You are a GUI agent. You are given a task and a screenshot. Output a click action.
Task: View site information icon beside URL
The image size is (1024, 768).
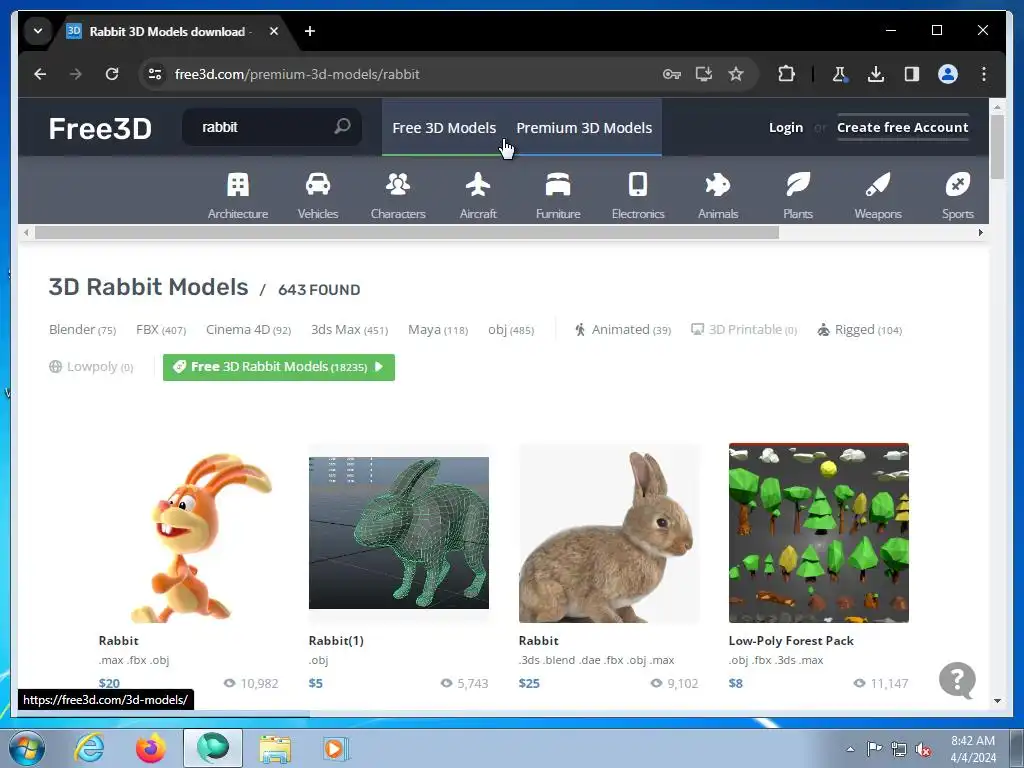(155, 74)
